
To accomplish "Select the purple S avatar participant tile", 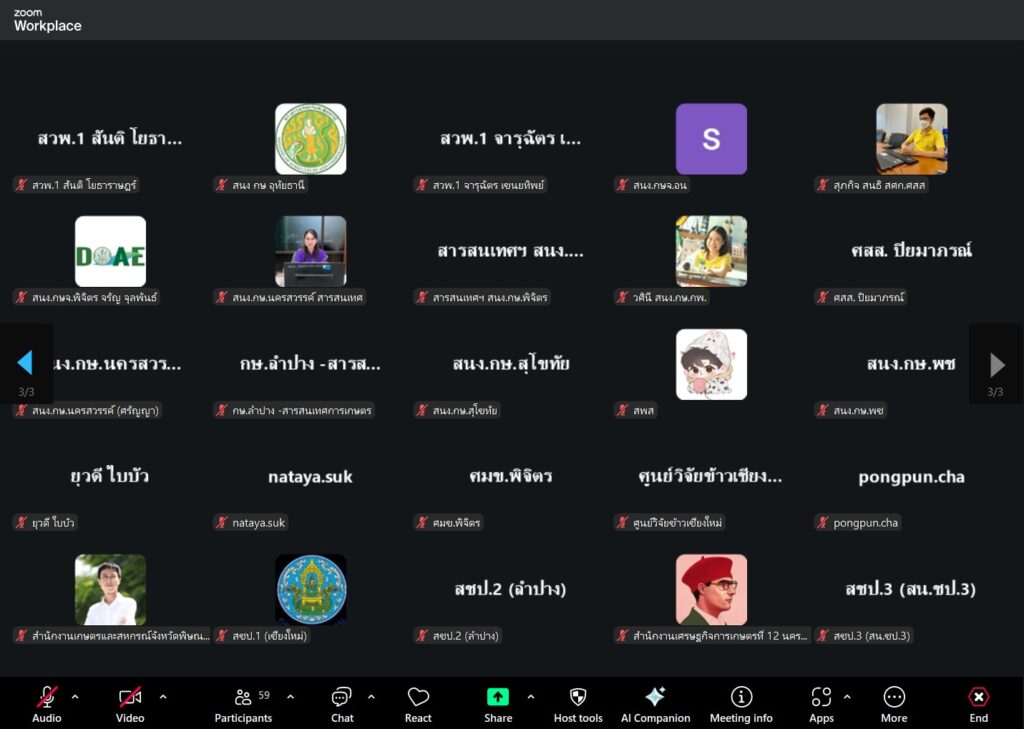I will [x=711, y=139].
